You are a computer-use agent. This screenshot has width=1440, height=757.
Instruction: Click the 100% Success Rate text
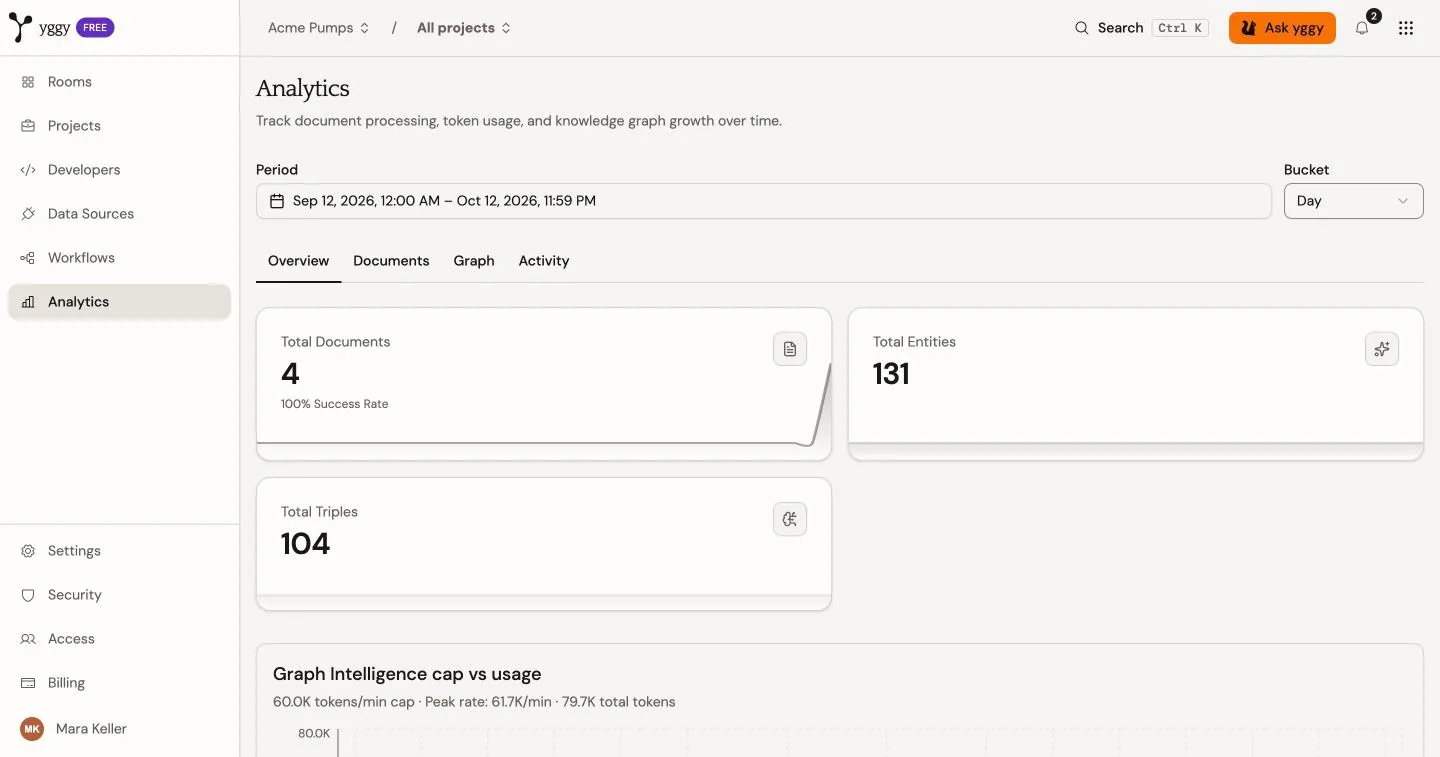tap(334, 404)
